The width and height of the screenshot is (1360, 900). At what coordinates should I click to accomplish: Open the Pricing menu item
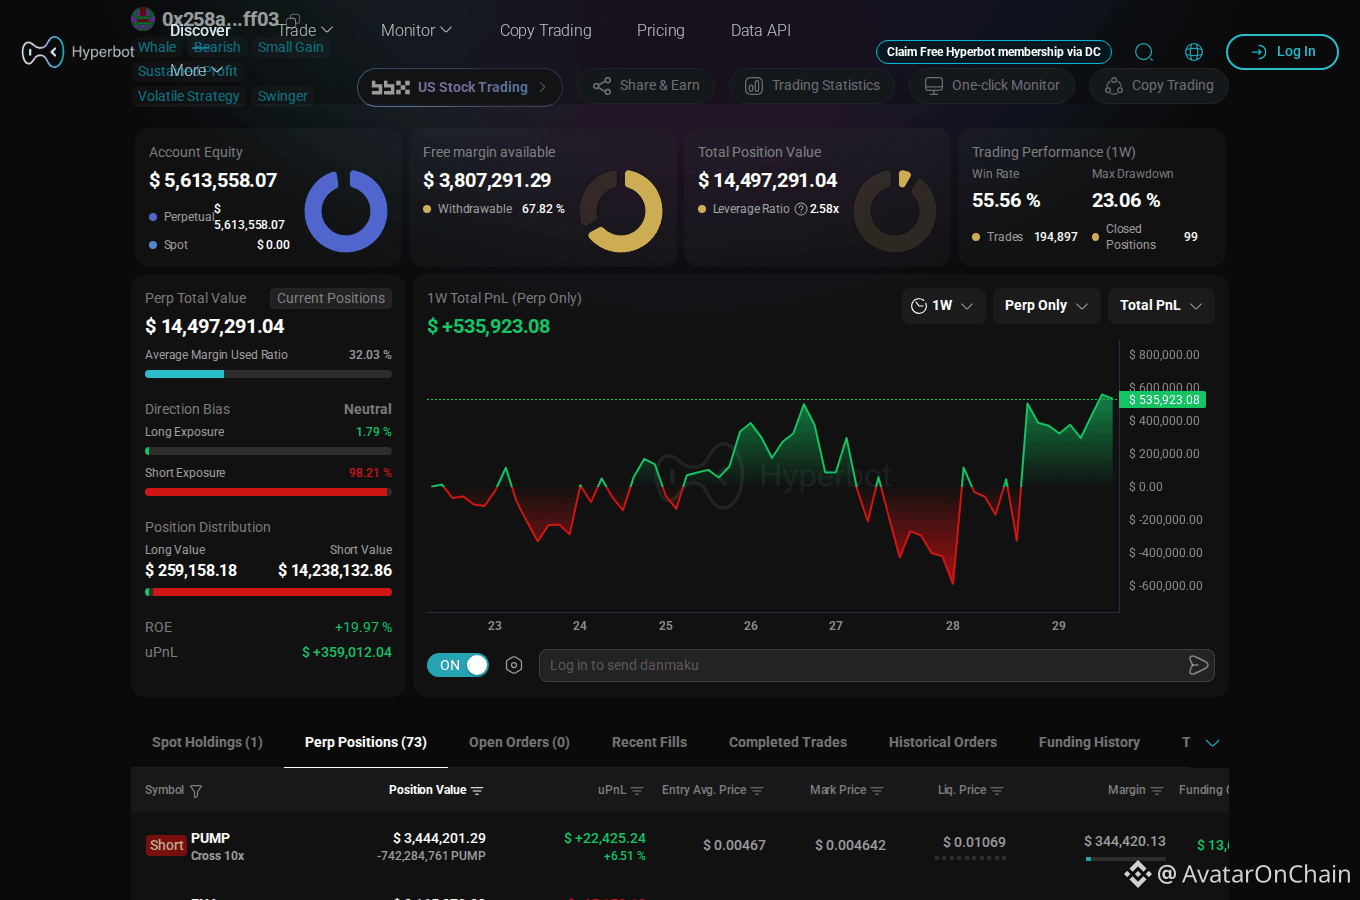point(661,30)
